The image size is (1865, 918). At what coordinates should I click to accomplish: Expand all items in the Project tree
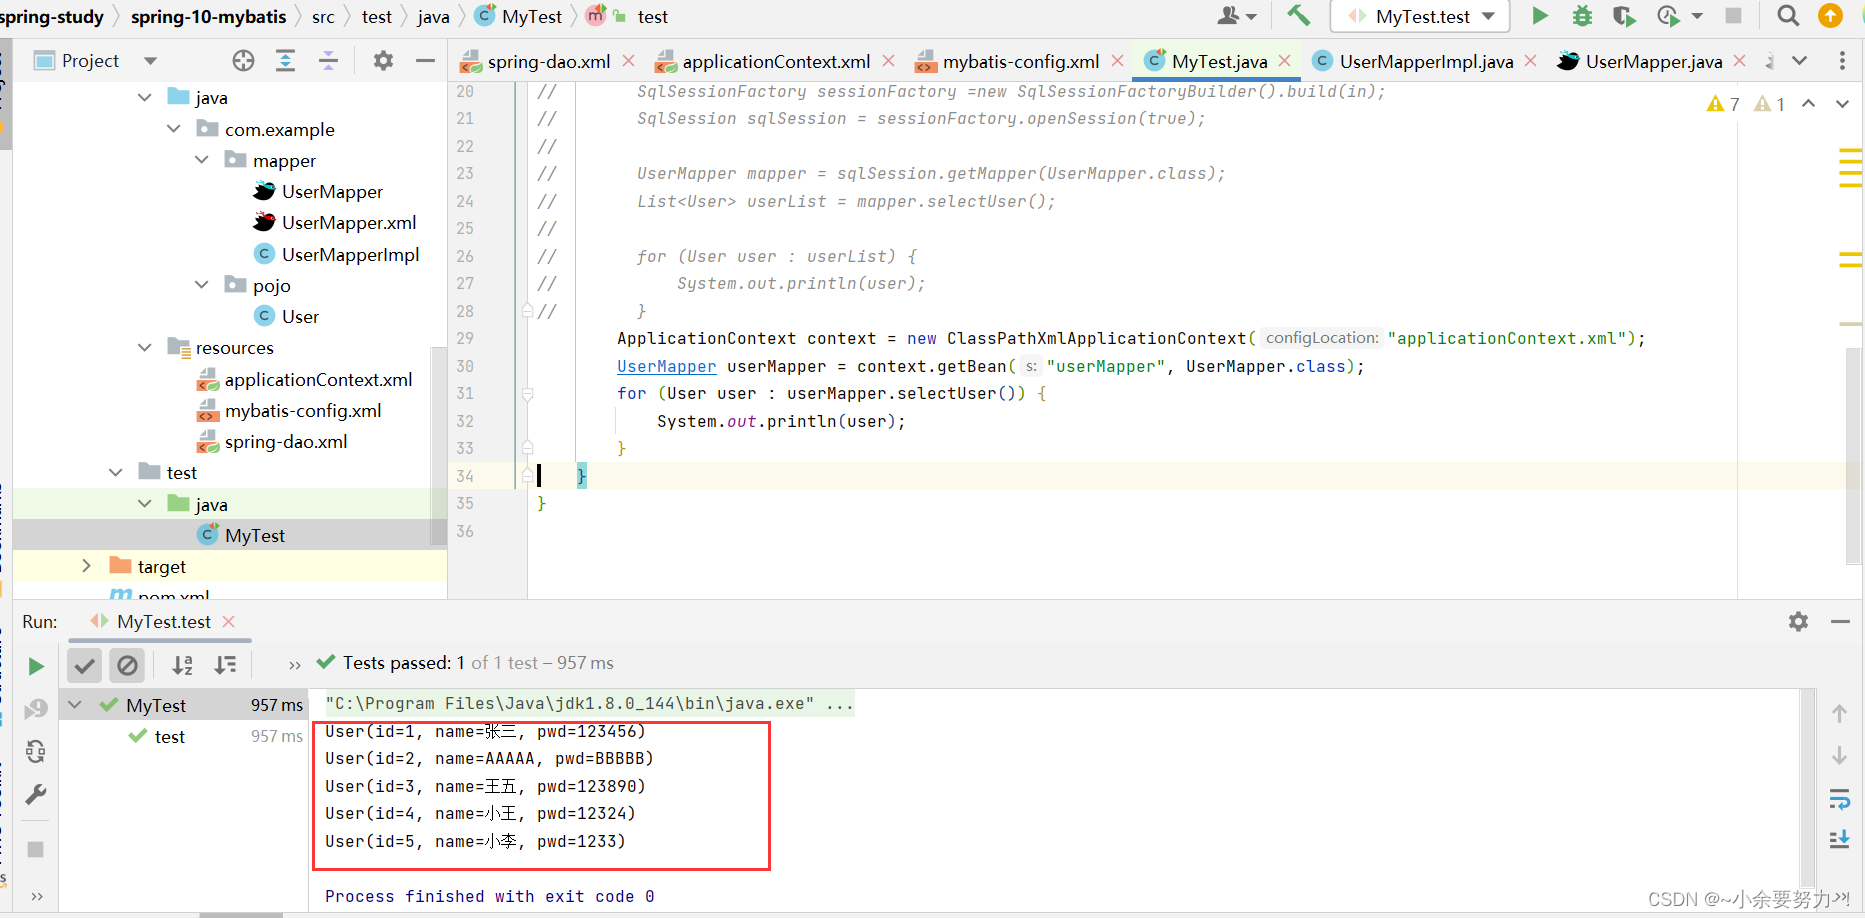(x=285, y=61)
